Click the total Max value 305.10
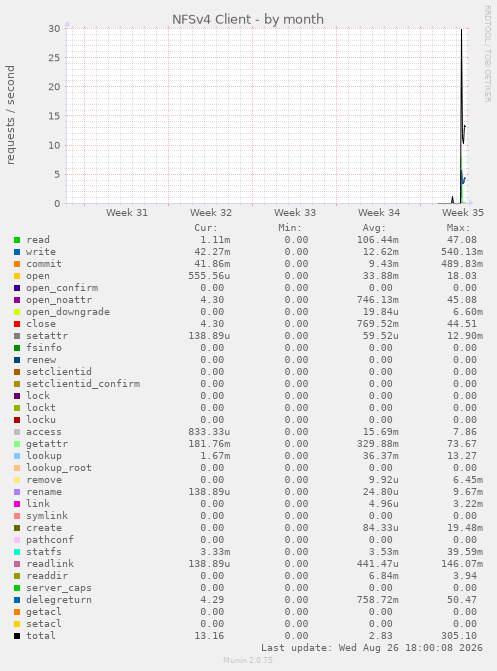This screenshot has width=497, height=671. [462, 636]
